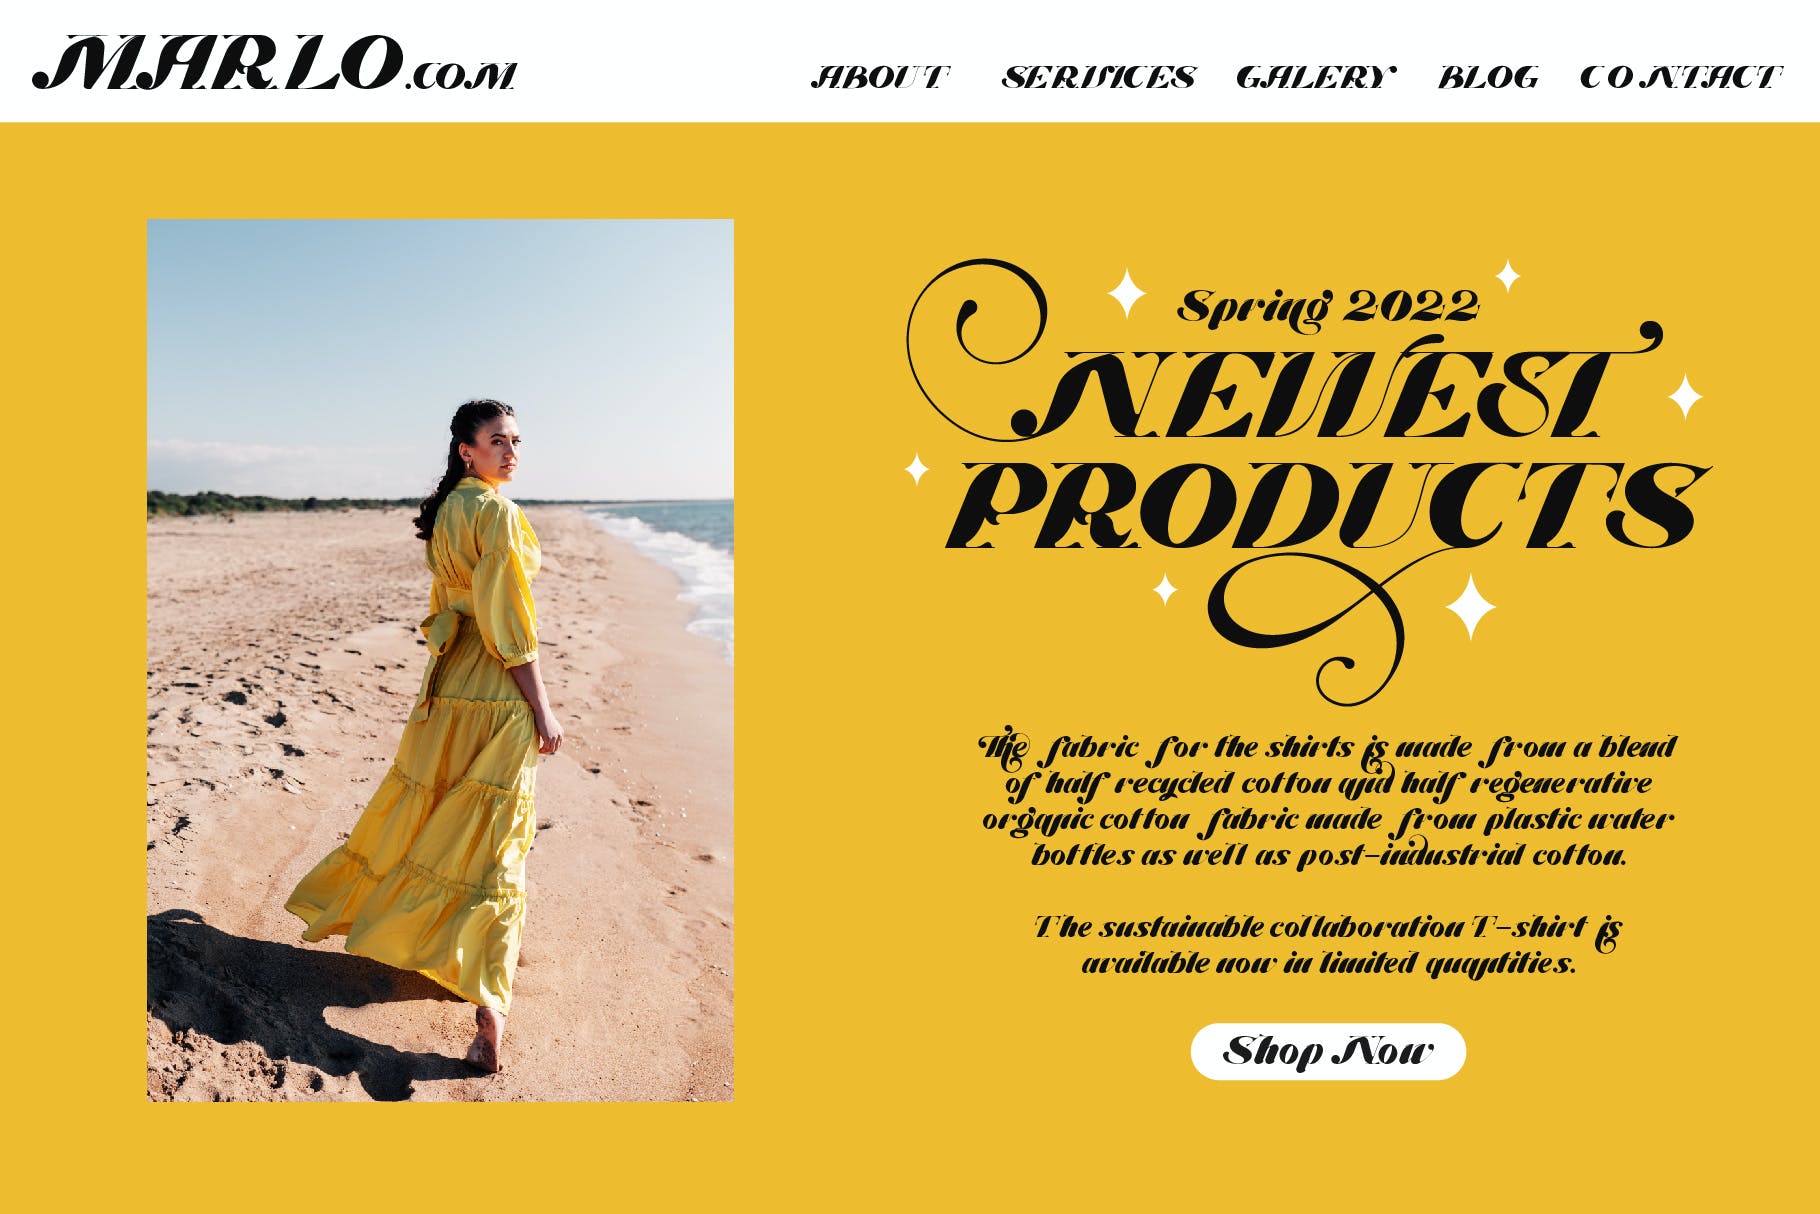Screen dimensions: 1820x1214
Task: Click the PRODUCTS headline text
Action: (x=1328, y=505)
